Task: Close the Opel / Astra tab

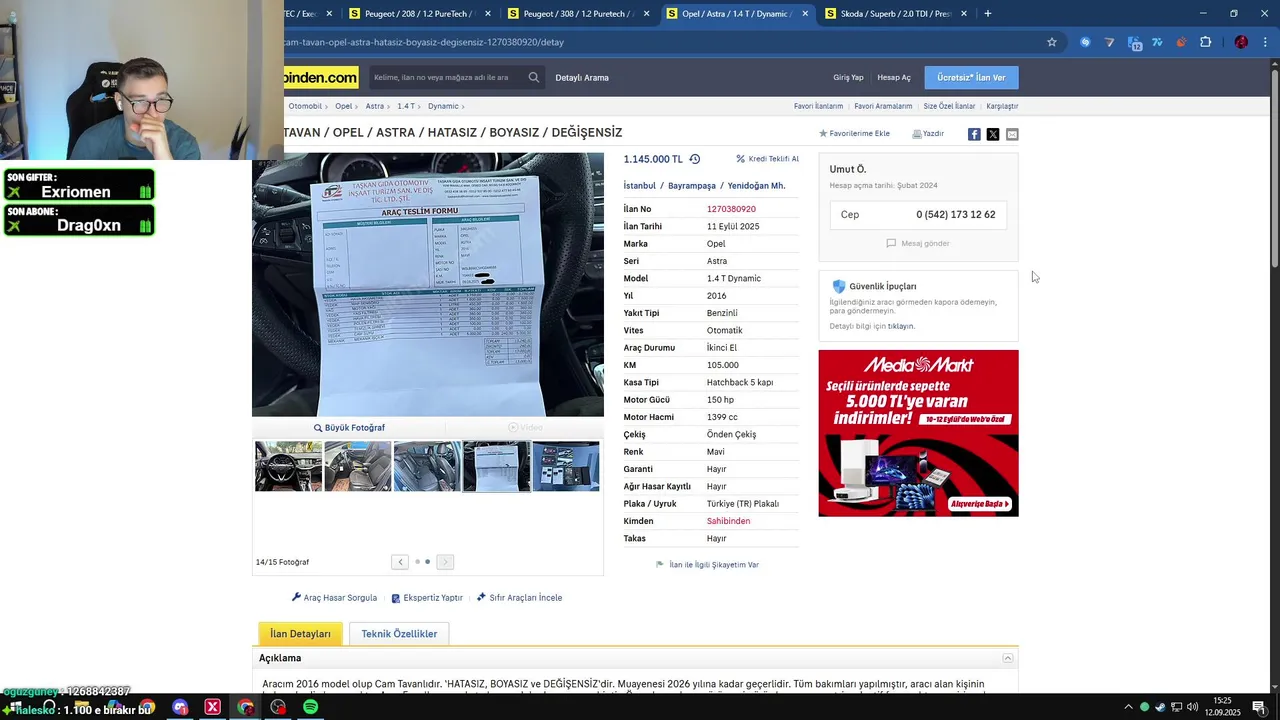Action: (805, 13)
